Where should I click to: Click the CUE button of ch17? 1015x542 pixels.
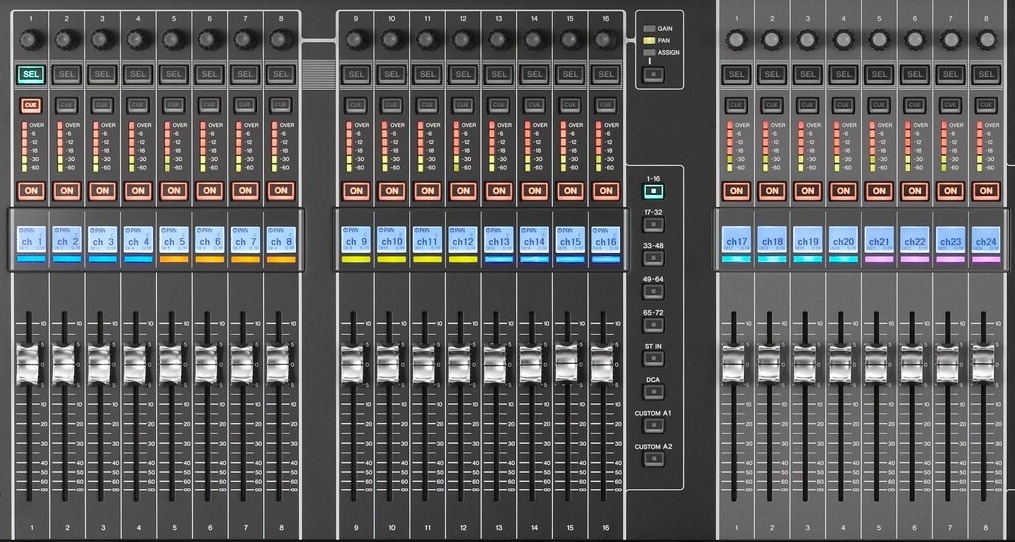[x=737, y=104]
